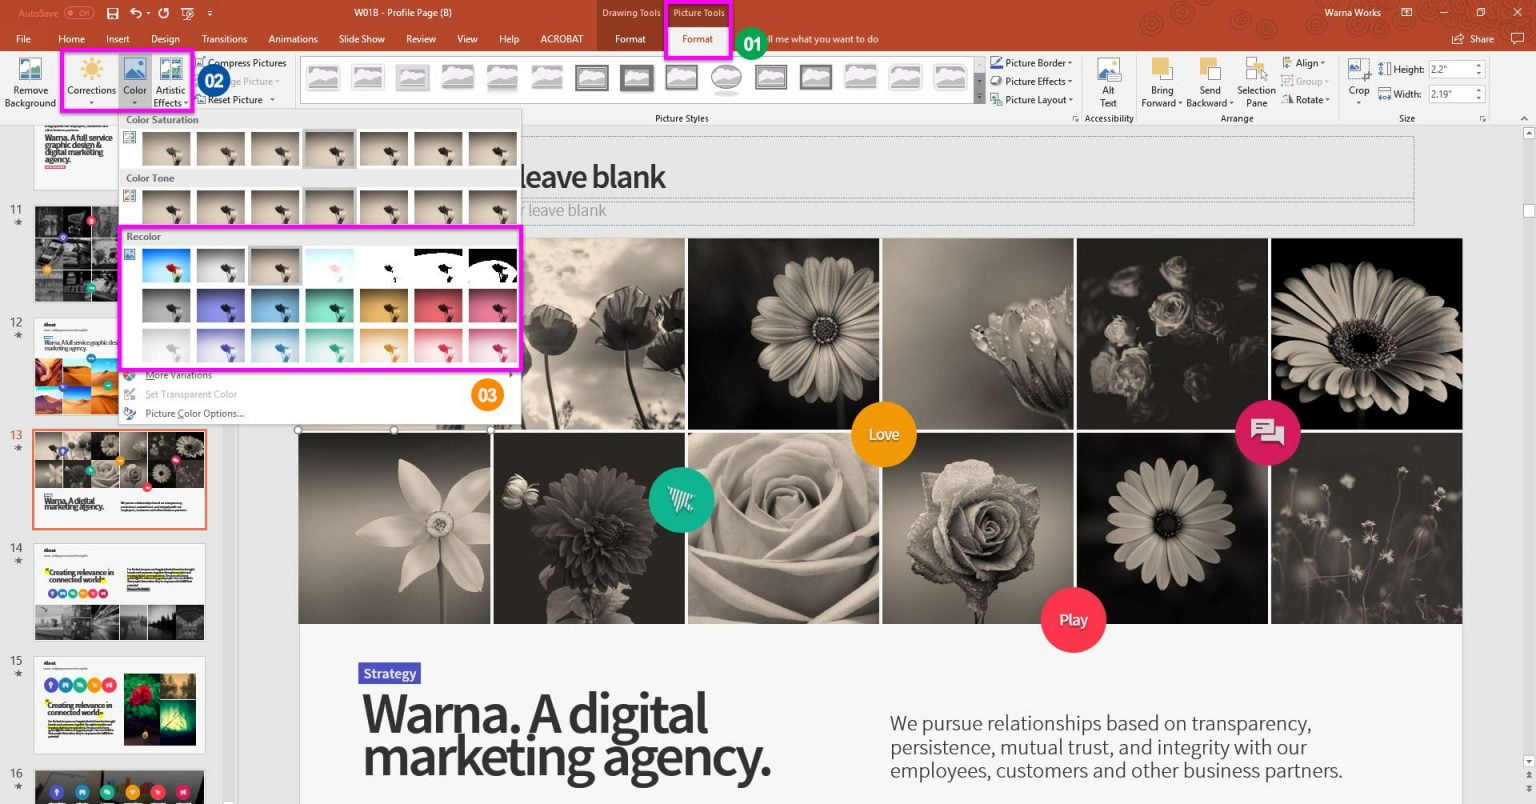Click Picture Color Options
Screen dimensions: 1536x804
tap(192, 413)
